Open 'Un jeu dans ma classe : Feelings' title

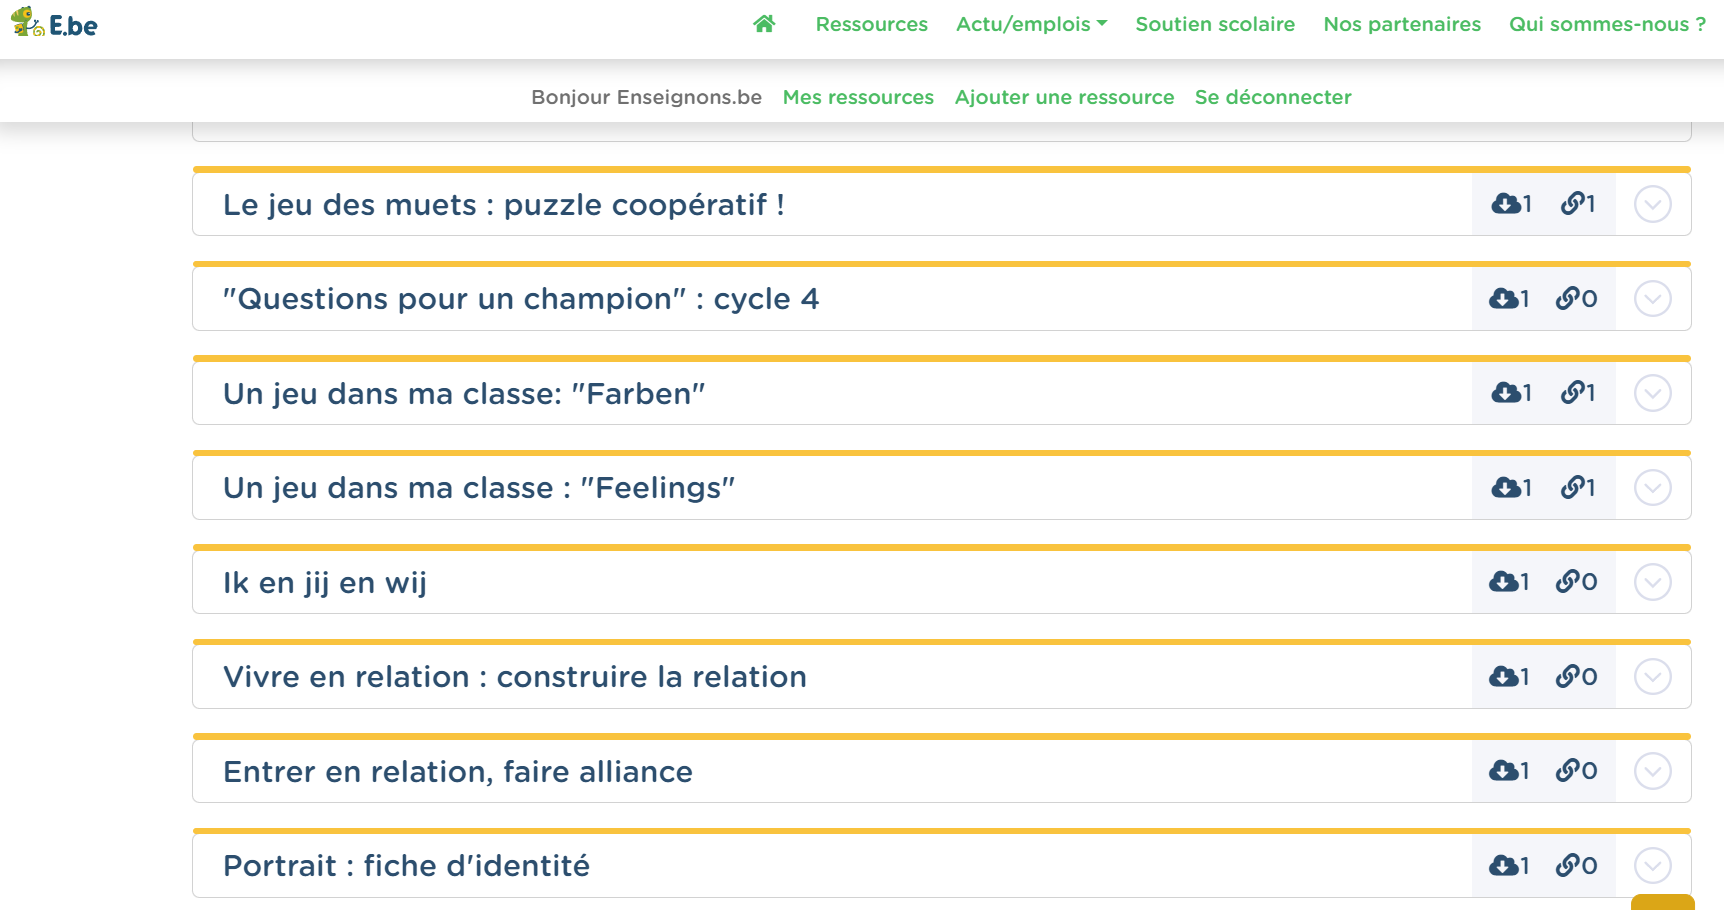[x=478, y=488]
